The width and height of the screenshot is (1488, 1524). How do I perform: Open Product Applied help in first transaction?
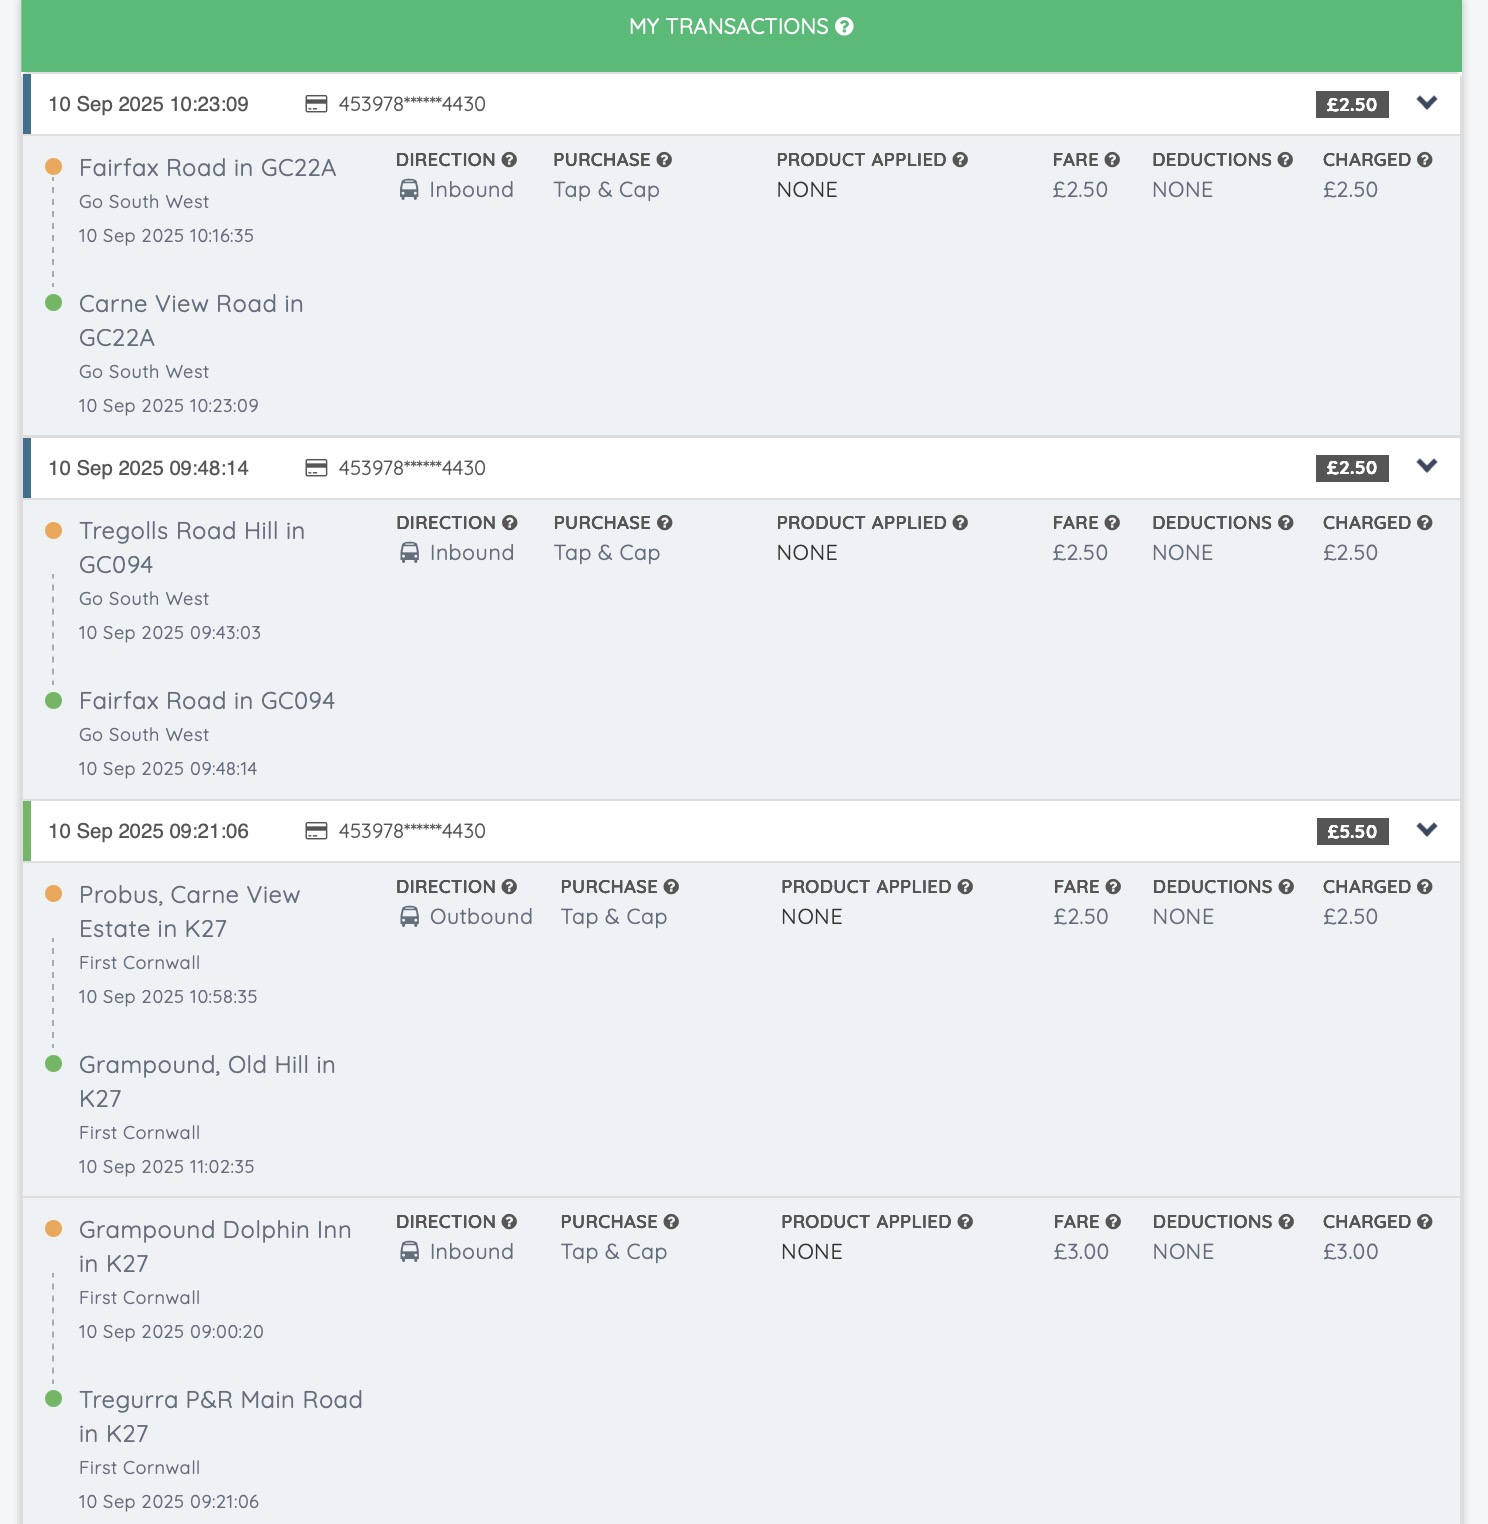point(960,160)
